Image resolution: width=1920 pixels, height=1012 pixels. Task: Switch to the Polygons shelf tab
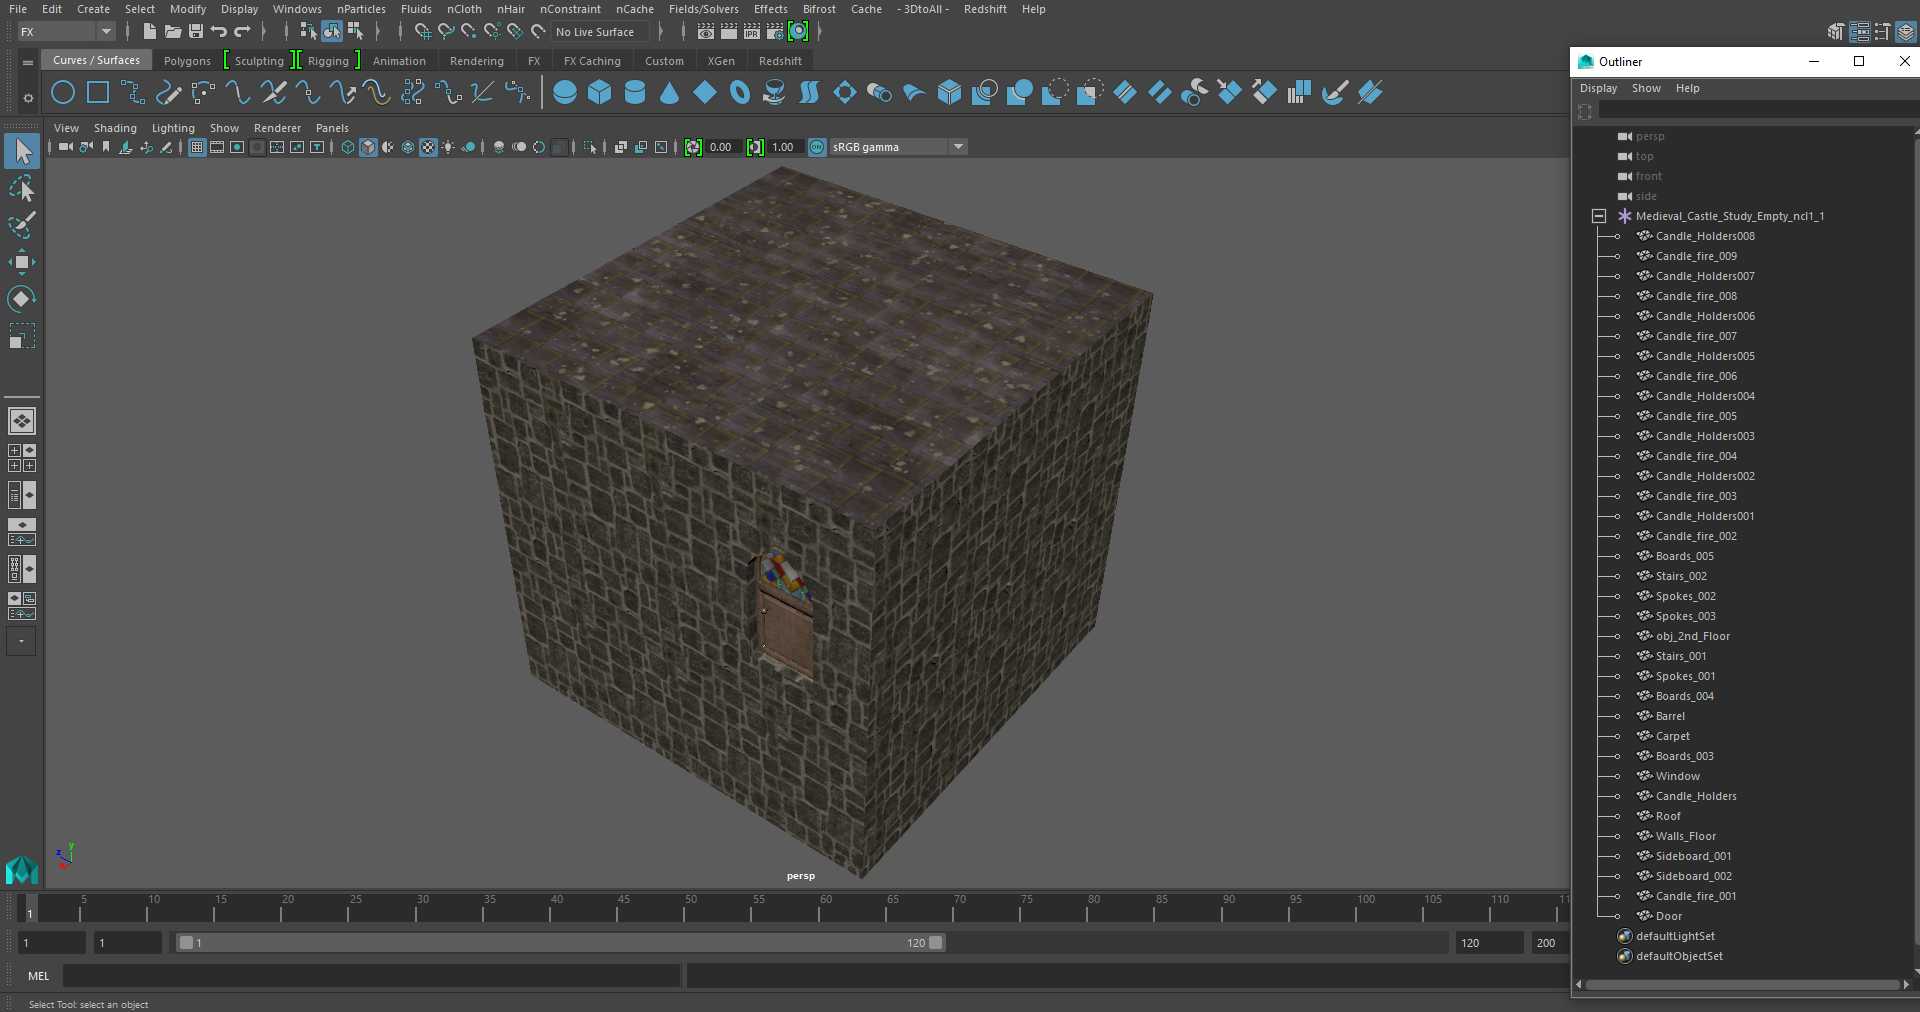coord(187,61)
